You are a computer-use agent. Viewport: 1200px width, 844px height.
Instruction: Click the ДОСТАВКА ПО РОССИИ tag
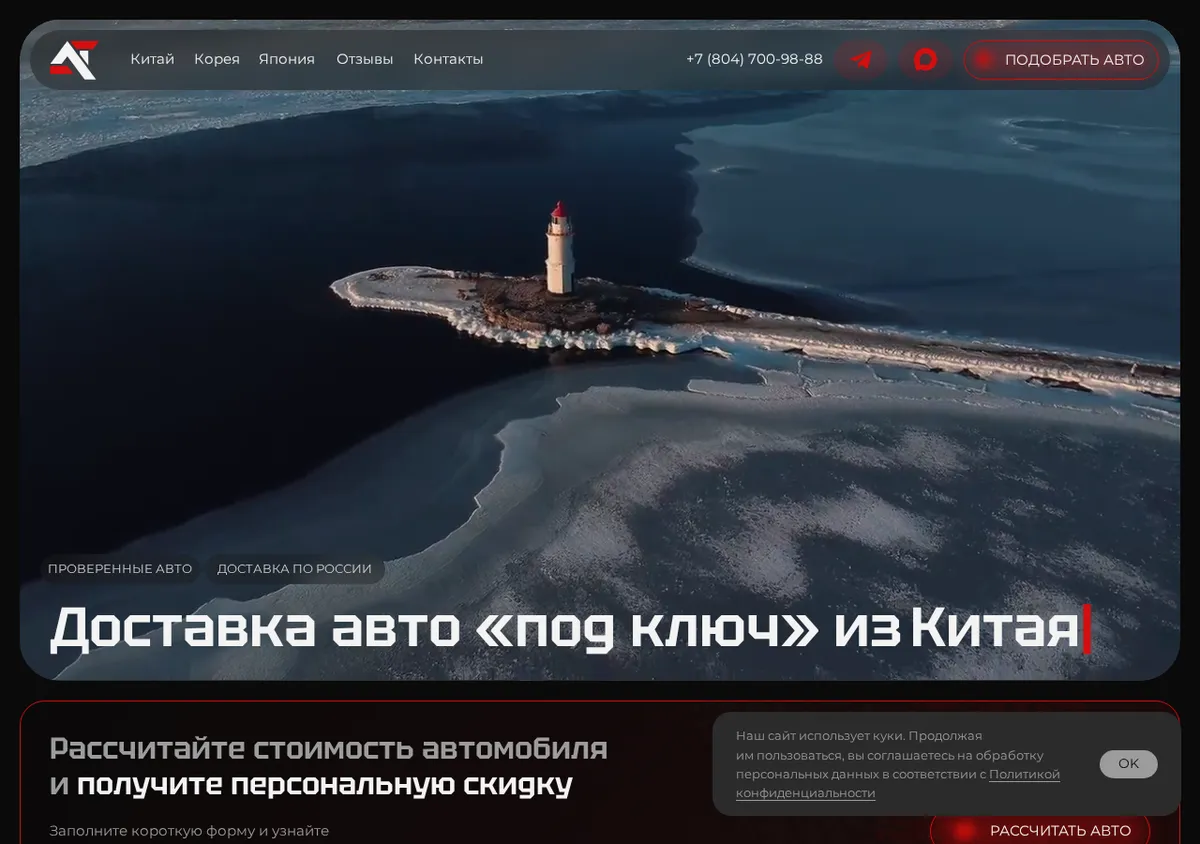click(294, 569)
